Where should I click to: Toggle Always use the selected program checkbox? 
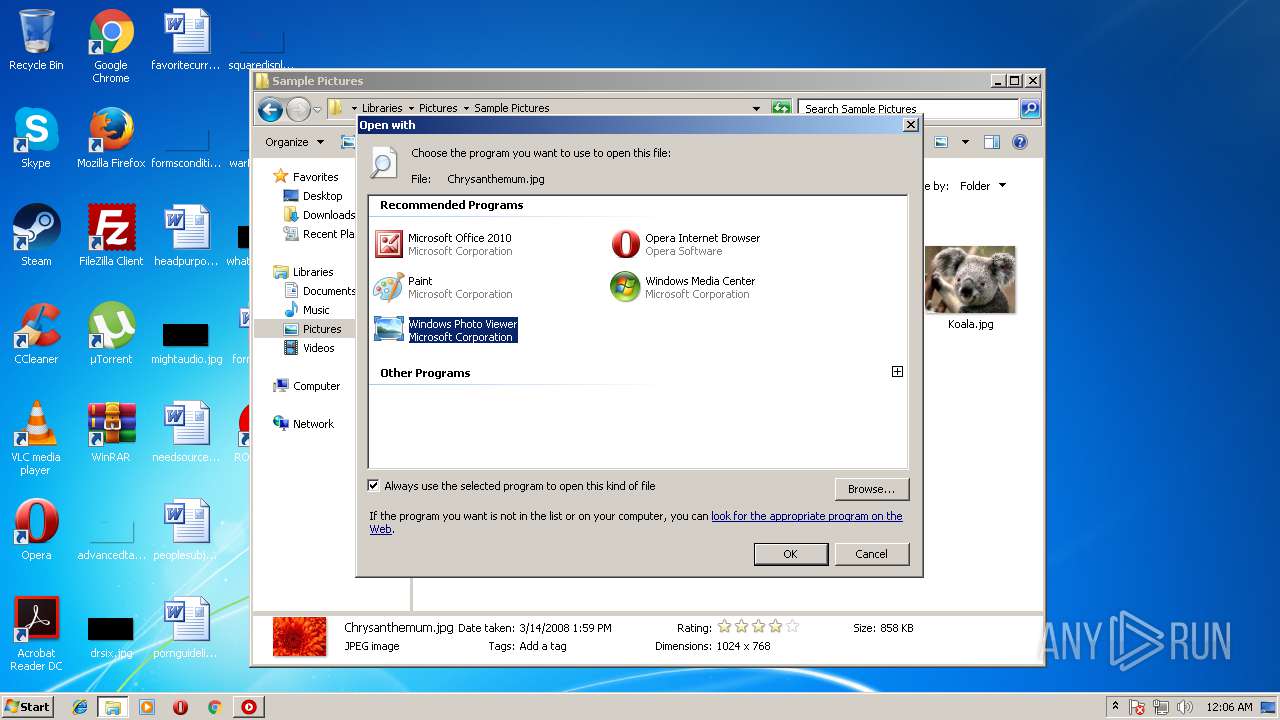pos(374,486)
